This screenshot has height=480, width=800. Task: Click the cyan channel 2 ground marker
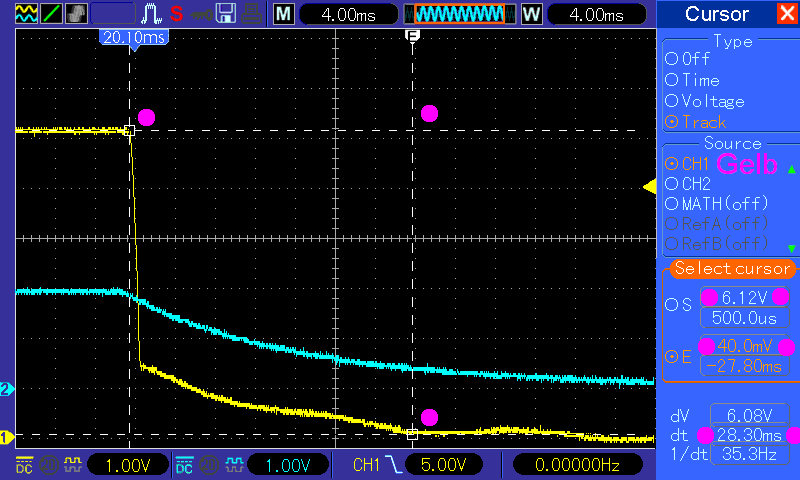(7, 389)
